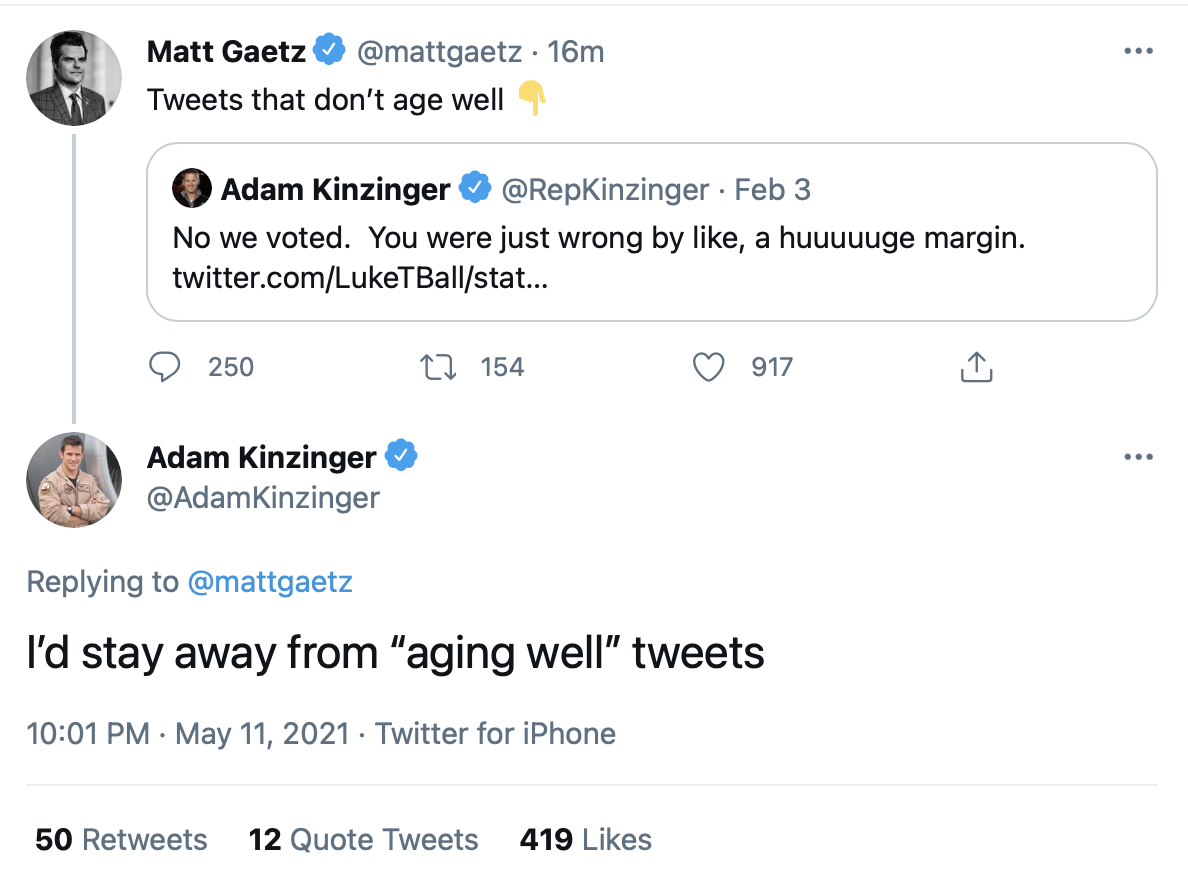Click the share icon under Gaetz's tweet
Image resolution: width=1188 pixels, height=880 pixels.
pyautogui.click(x=976, y=368)
